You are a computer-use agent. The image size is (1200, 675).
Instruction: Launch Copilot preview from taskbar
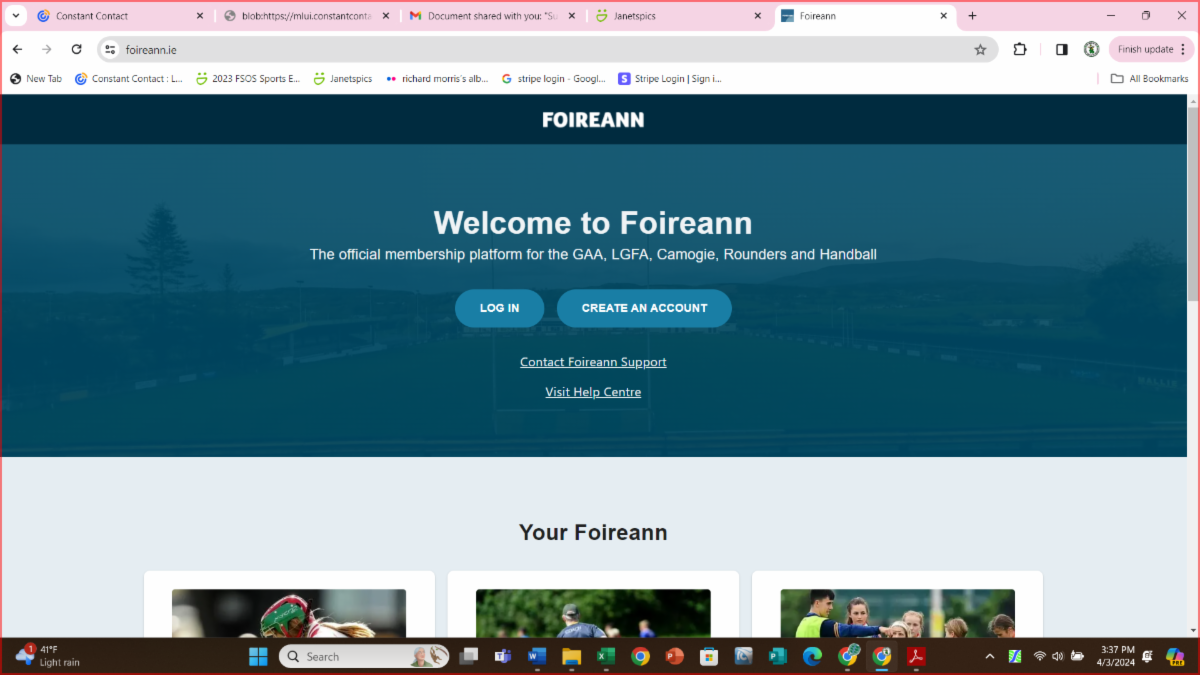1175,656
